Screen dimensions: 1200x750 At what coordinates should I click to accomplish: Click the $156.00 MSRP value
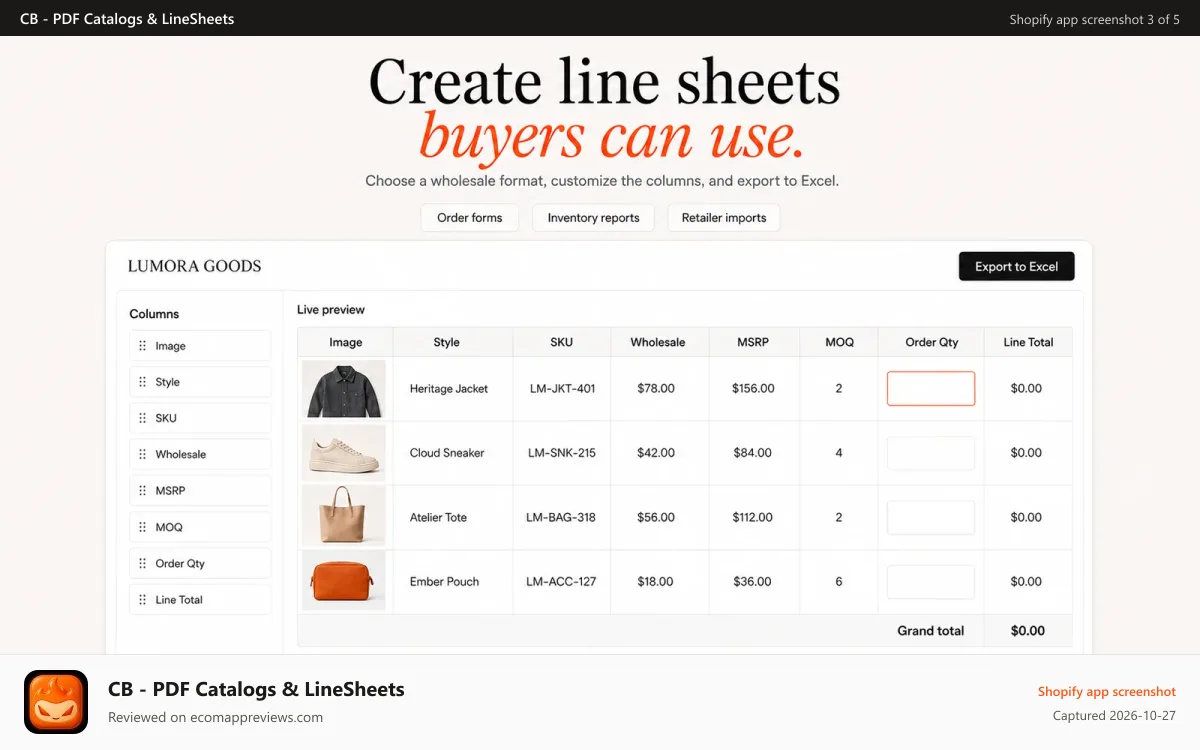click(x=753, y=389)
